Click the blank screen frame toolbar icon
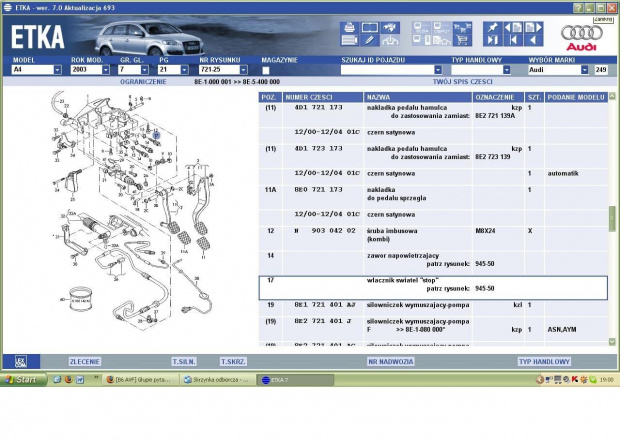The height and width of the screenshot is (442, 620). click(x=370, y=28)
